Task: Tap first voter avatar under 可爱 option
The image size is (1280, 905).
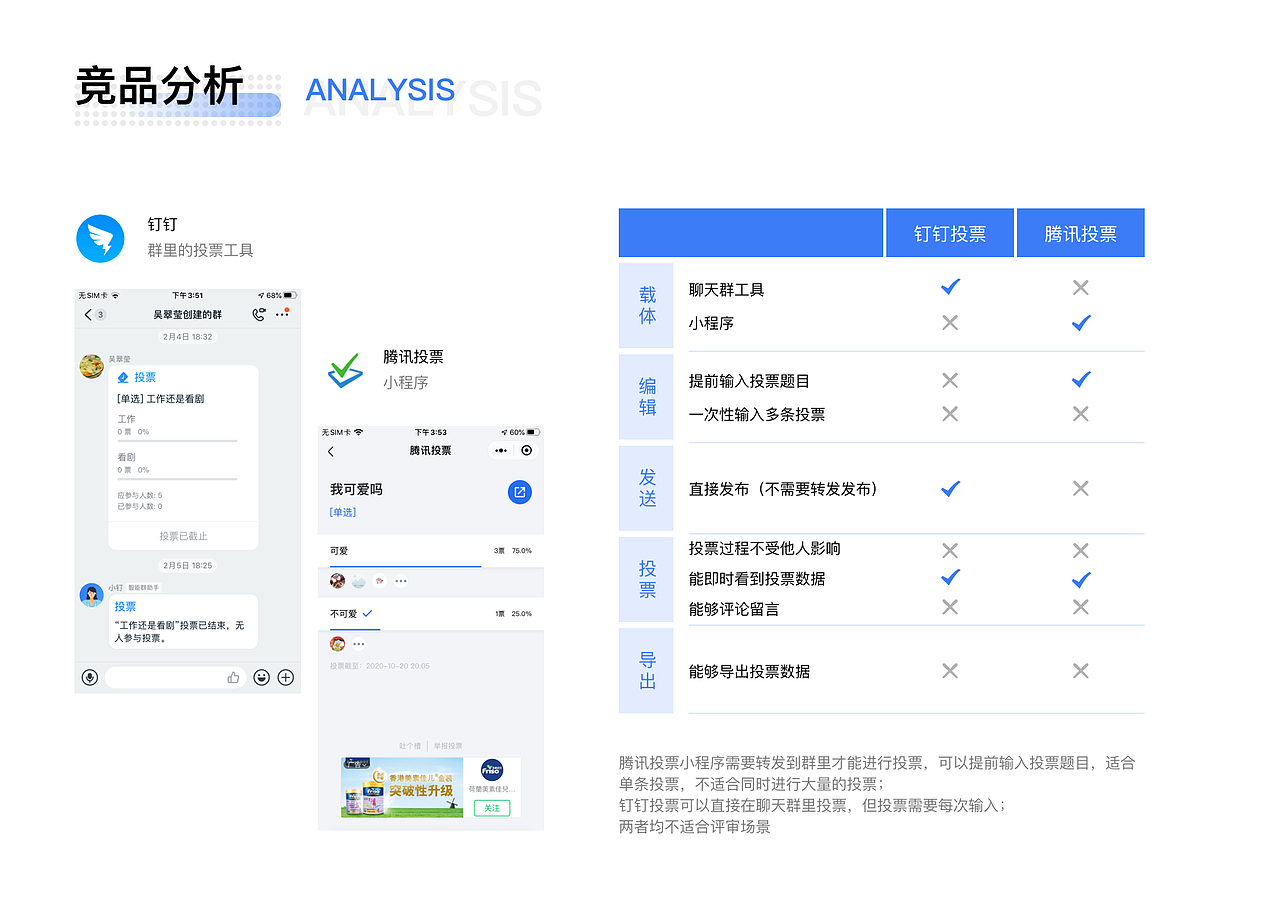Action: [337, 581]
